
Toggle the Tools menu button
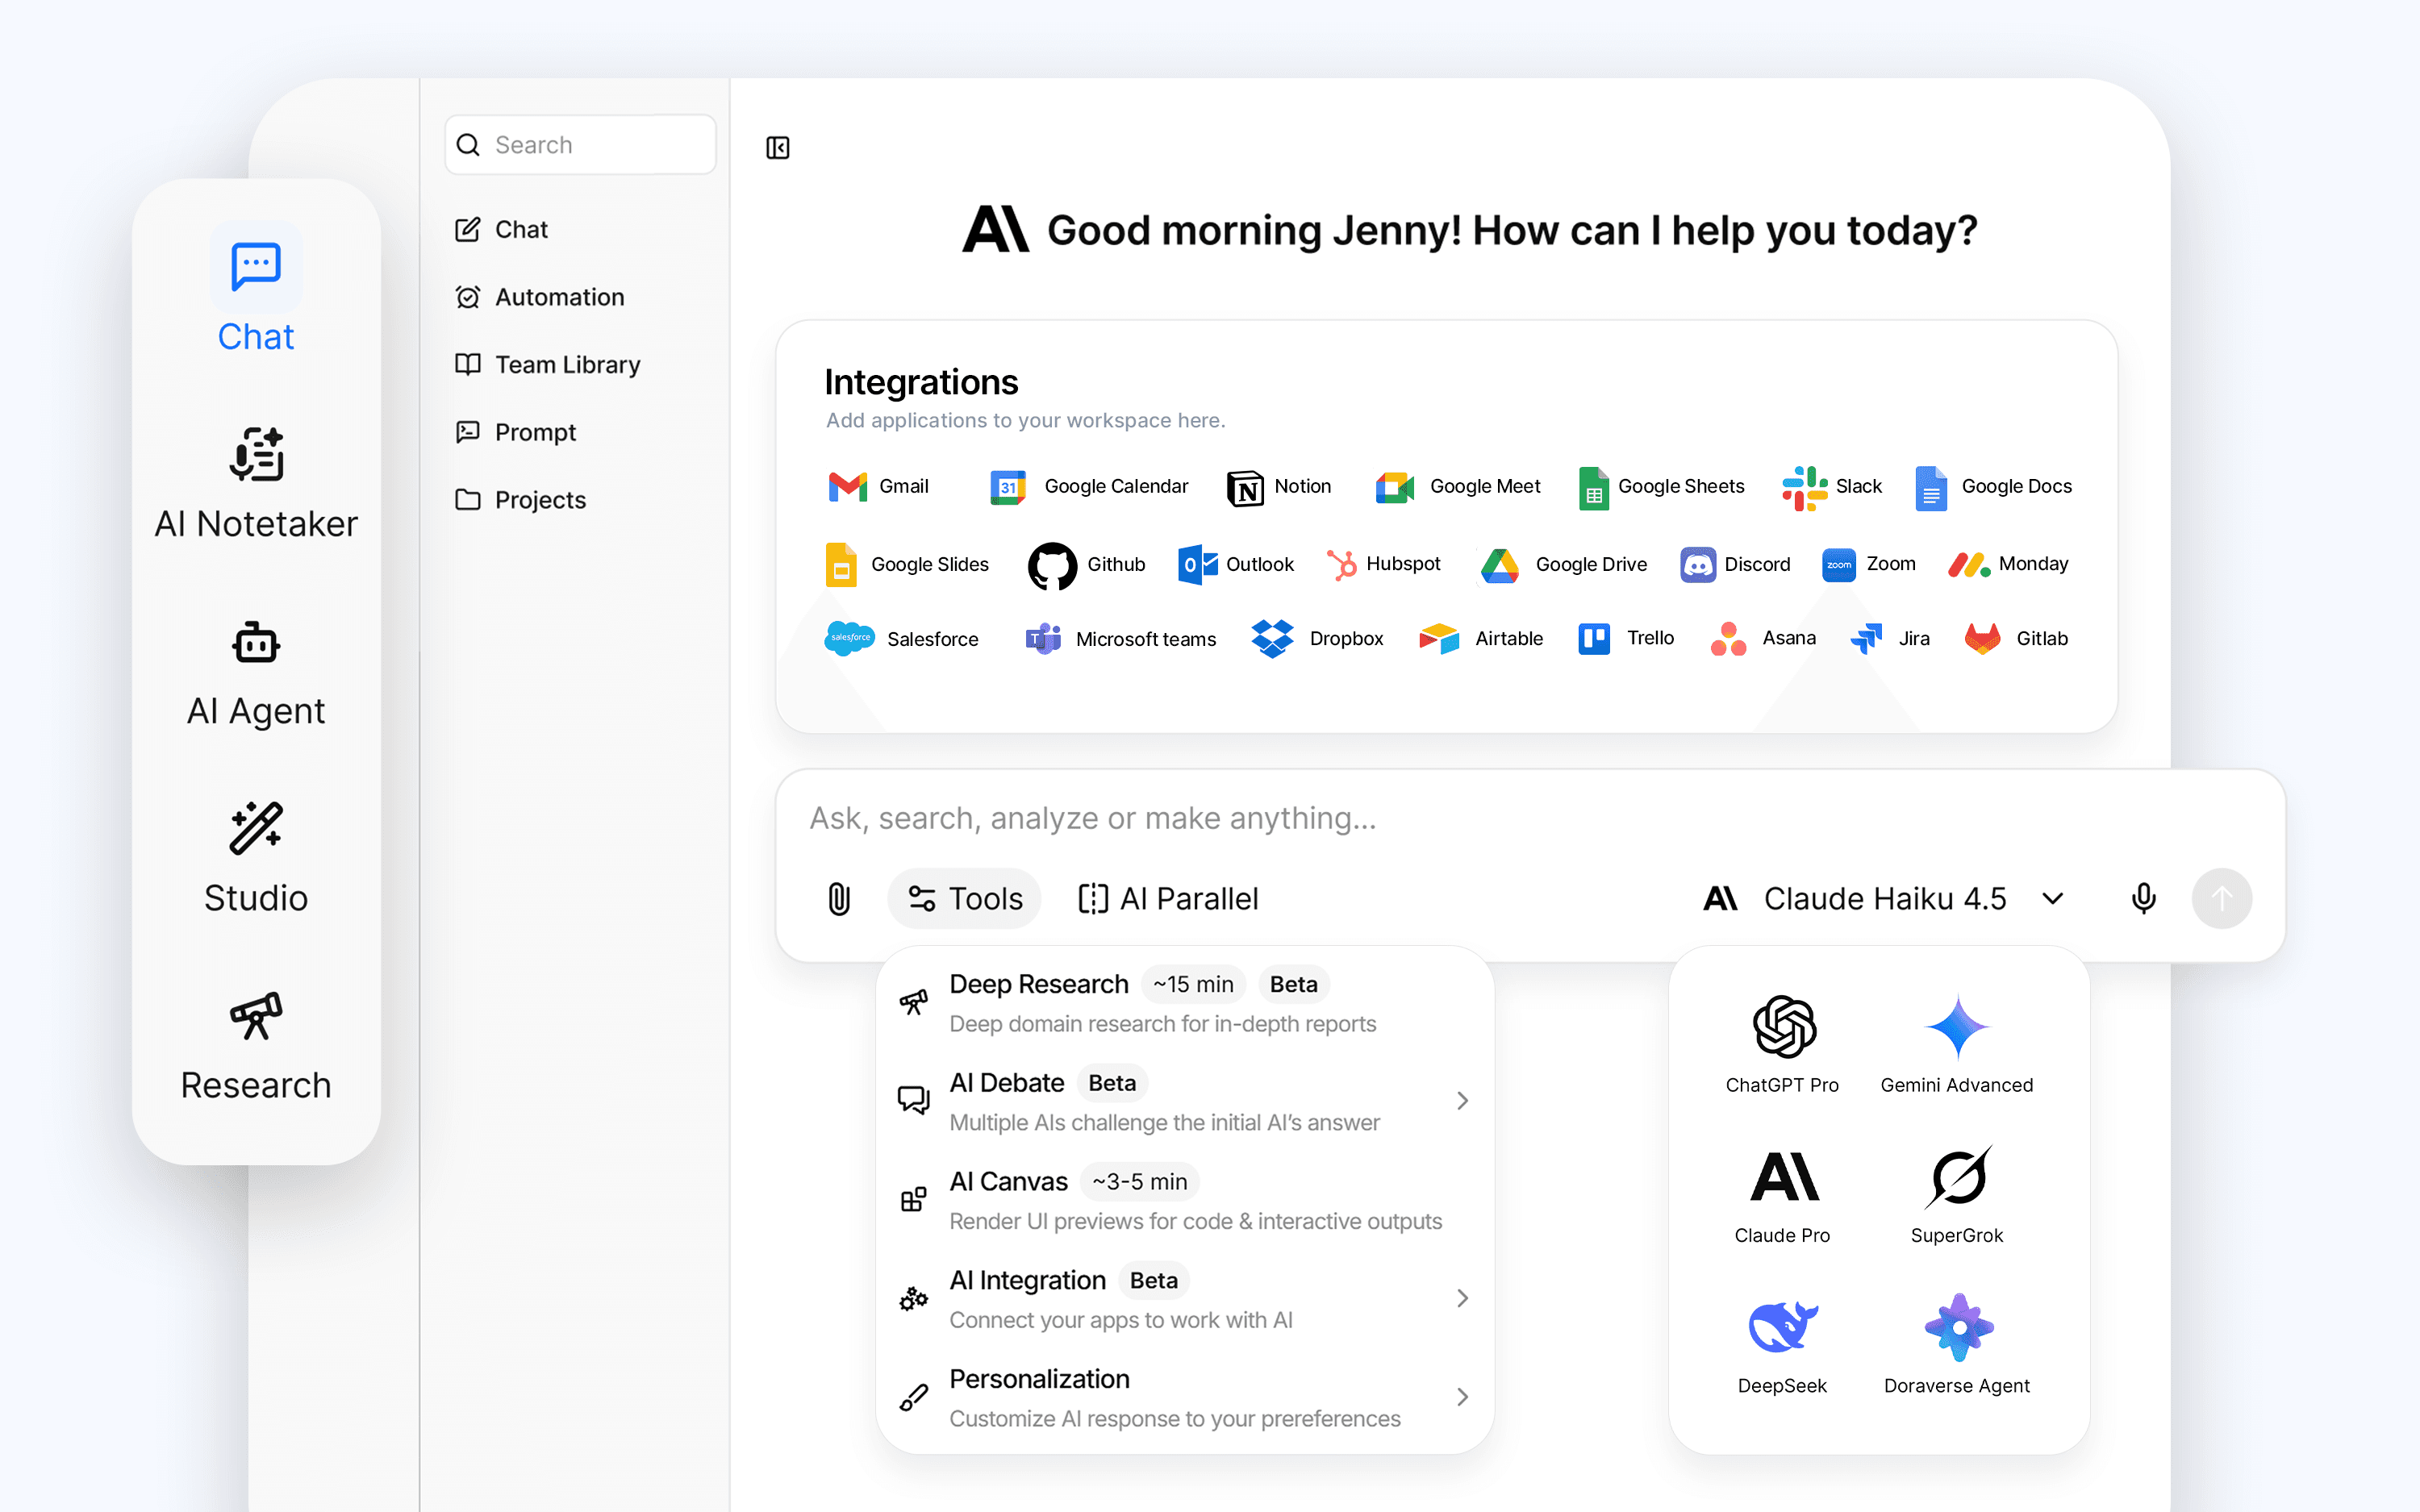(964, 898)
